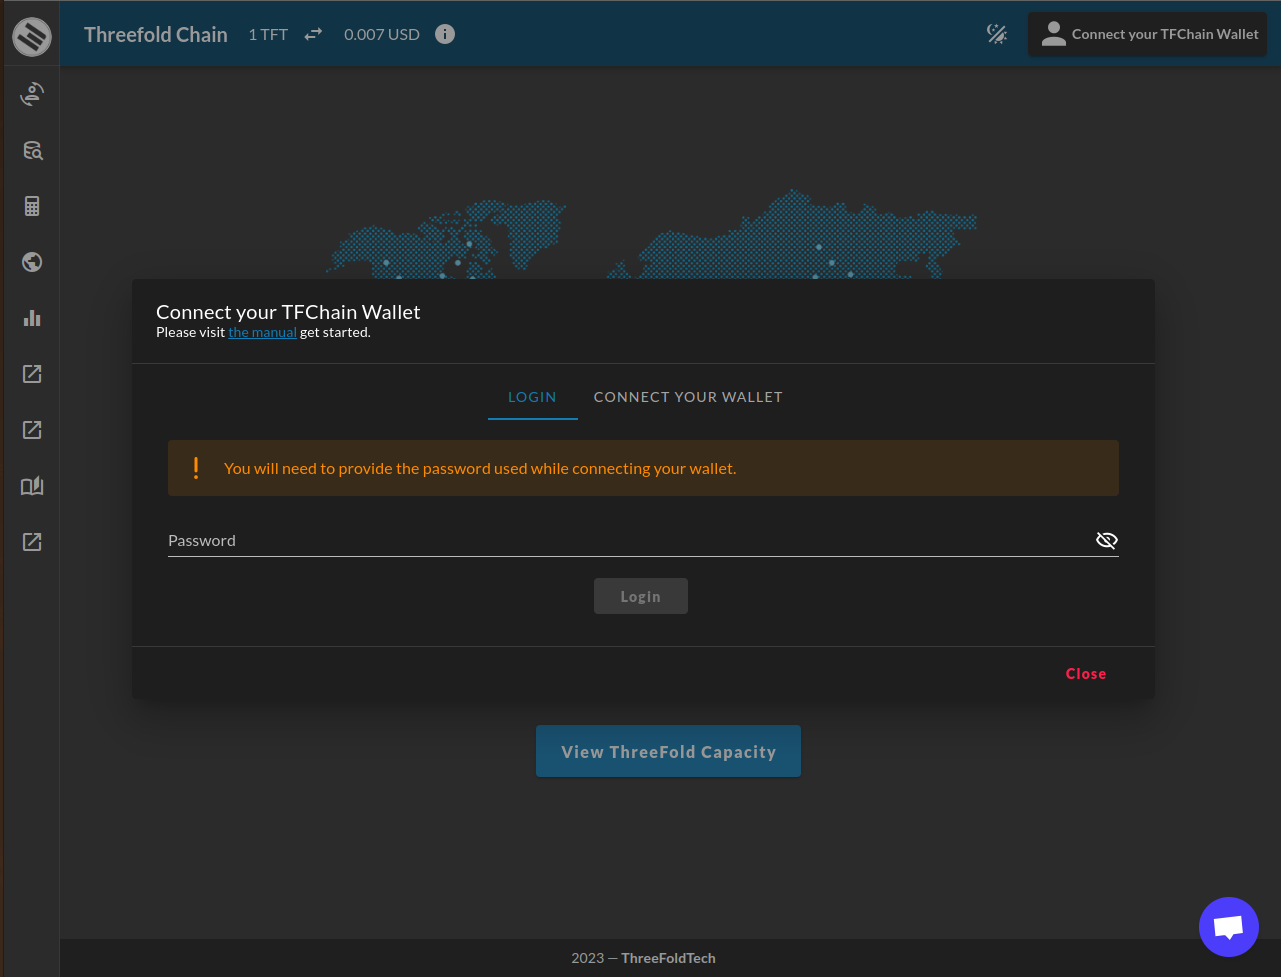Click the info icon next to 0.007 USD
Image resolution: width=1281 pixels, height=977 pixels.
[445, 34]
